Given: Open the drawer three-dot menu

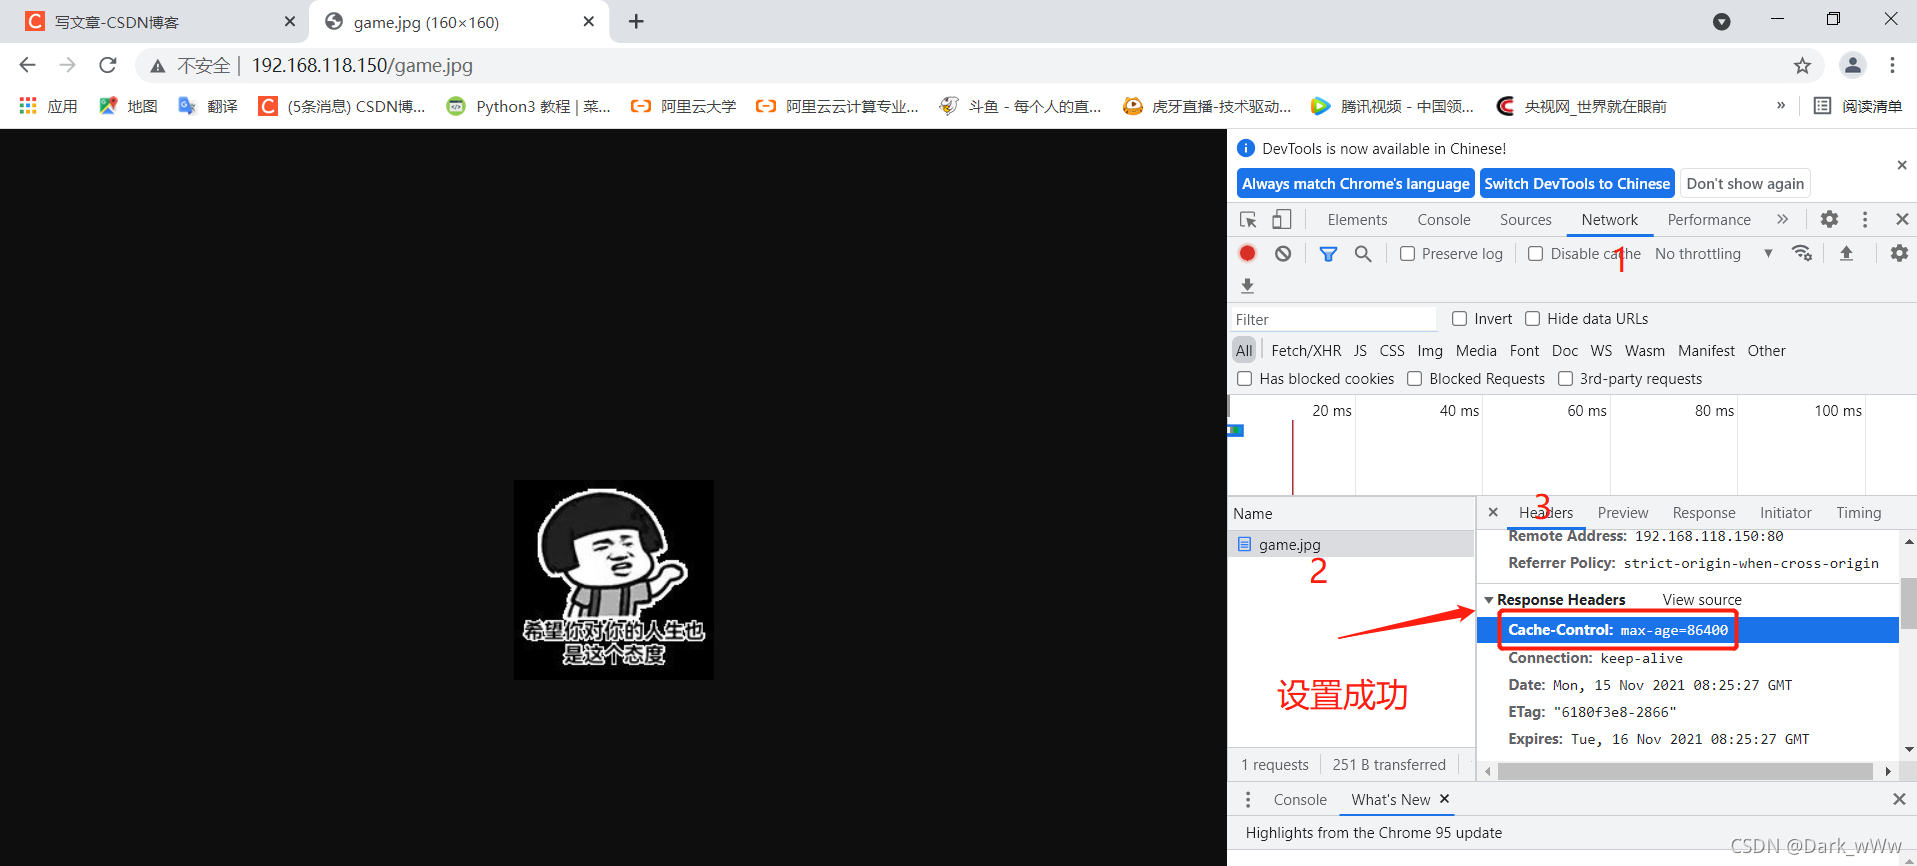Looking at the screenshot, I should 1248,800.
